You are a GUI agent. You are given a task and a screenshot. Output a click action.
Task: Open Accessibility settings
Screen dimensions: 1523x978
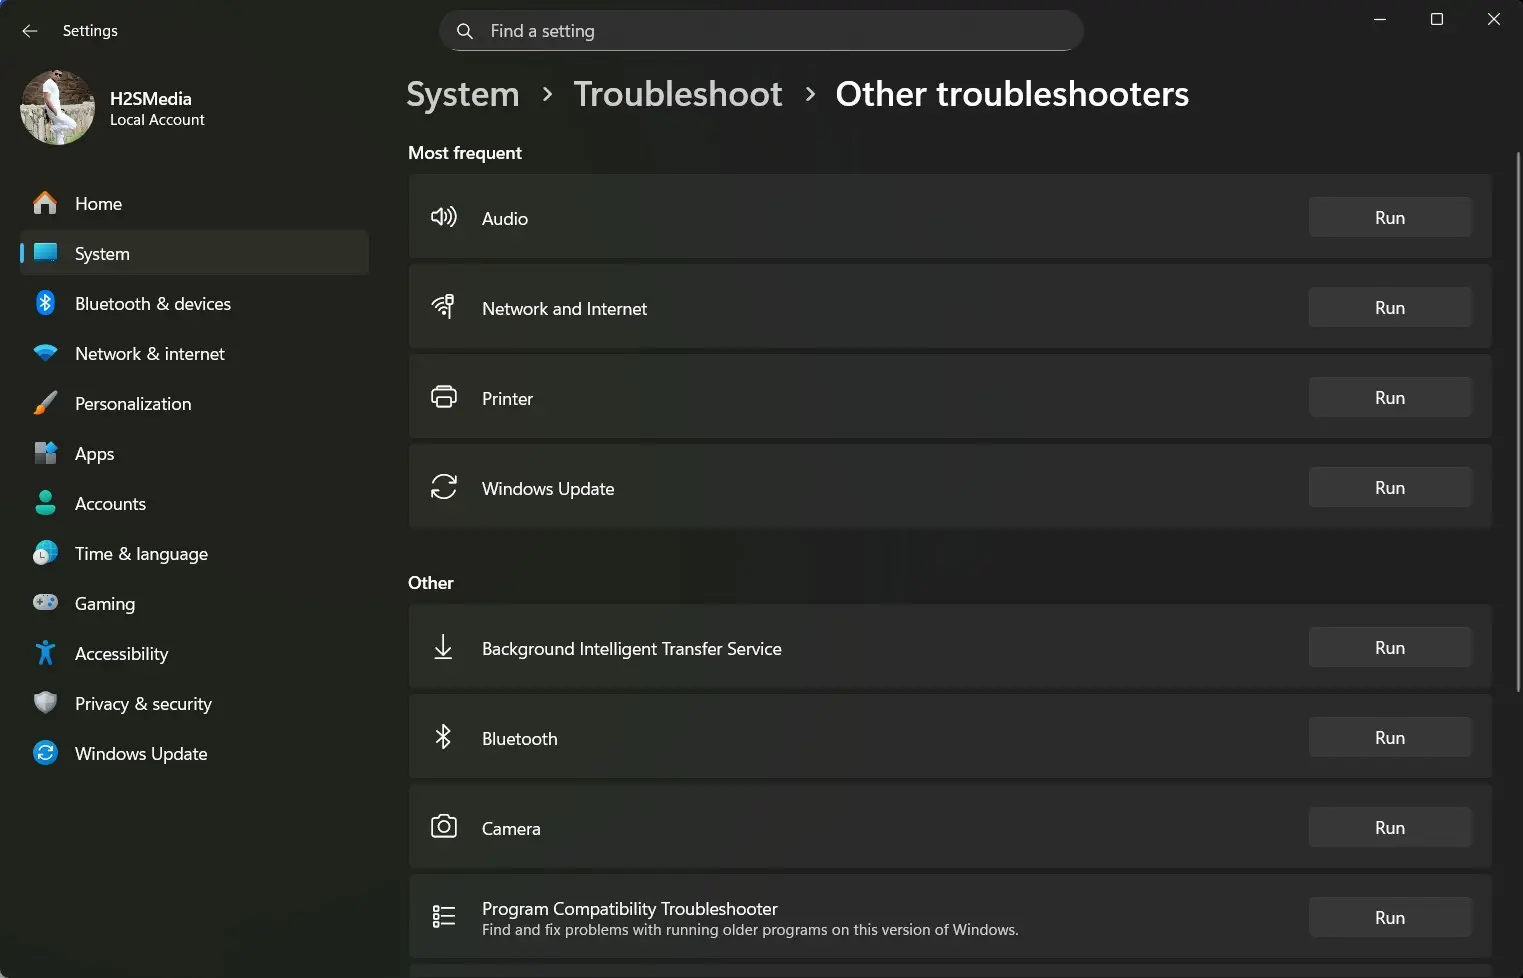tap(194, 653)
